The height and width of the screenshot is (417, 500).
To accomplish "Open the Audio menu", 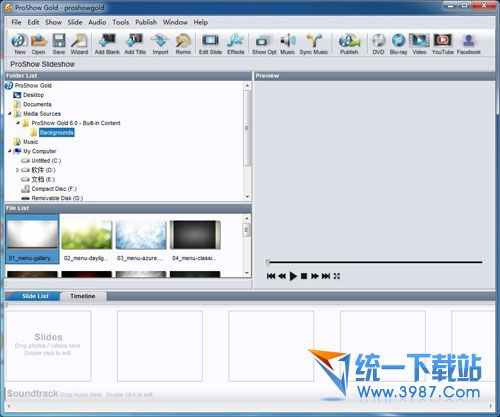I will coord(97,22).
